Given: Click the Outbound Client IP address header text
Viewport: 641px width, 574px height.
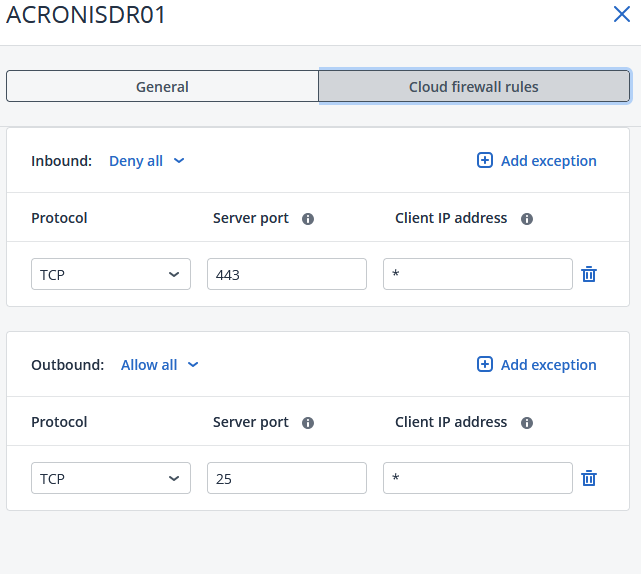Looking at the screenshot, I should tap(451, 422).
